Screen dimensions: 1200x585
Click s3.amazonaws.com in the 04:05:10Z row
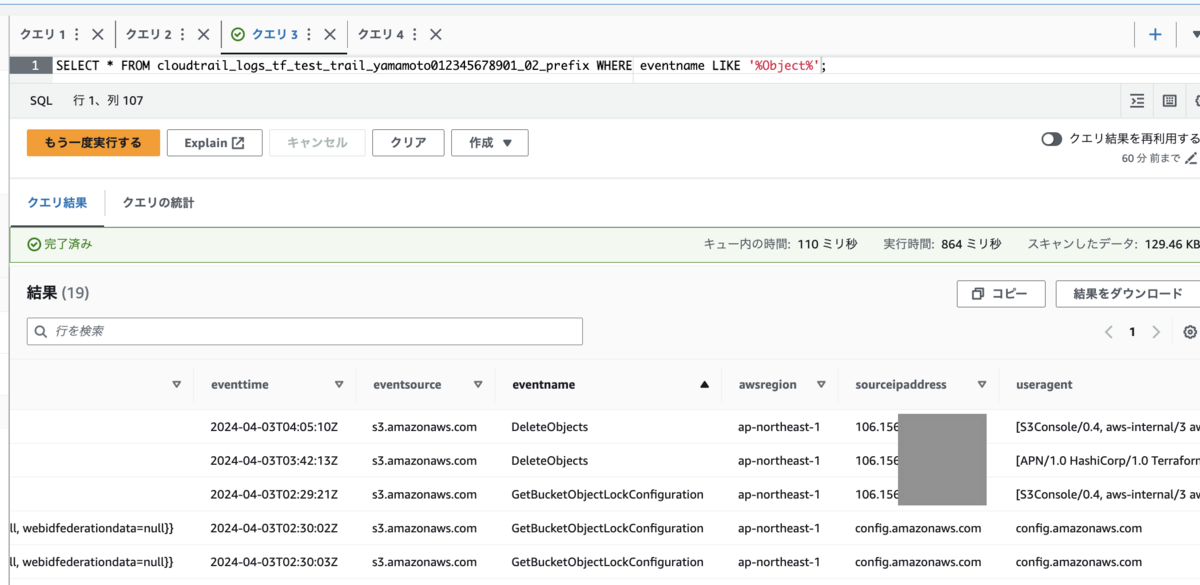424,427
